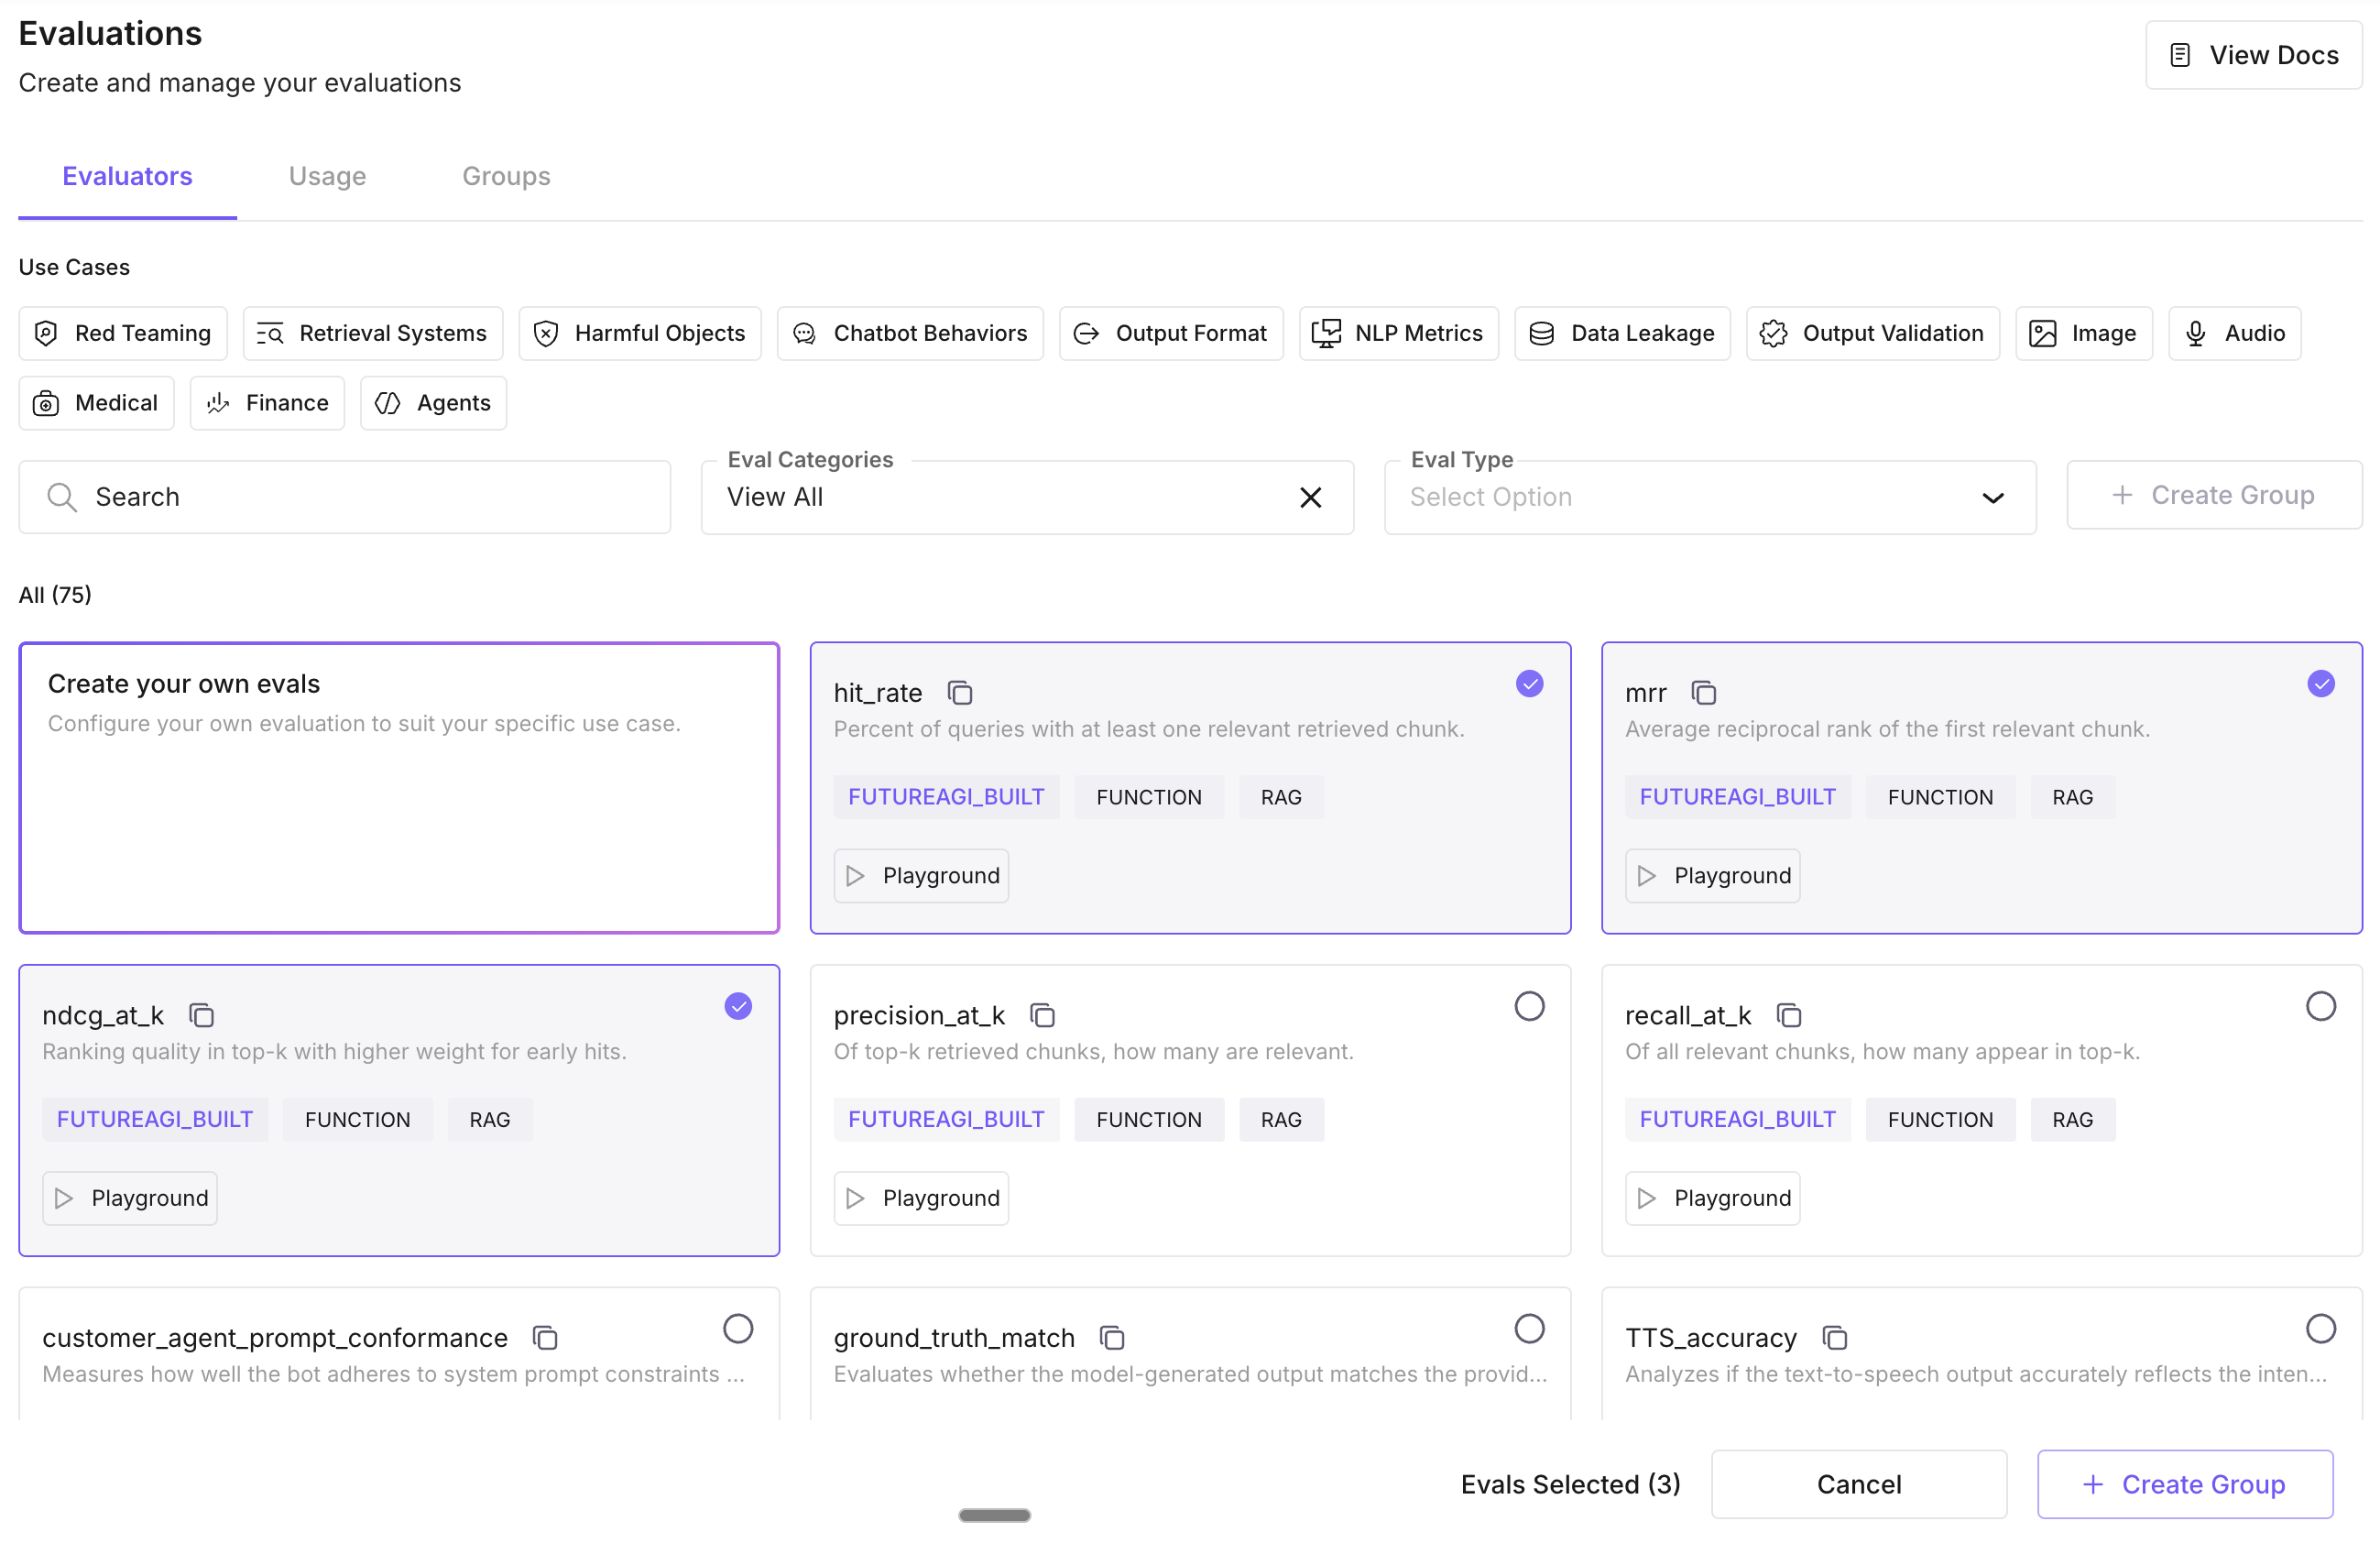Click copy icon beside TTS_accuracy
The height and width of the screenshot is (1543, 2380).
coord(1834,1337)
